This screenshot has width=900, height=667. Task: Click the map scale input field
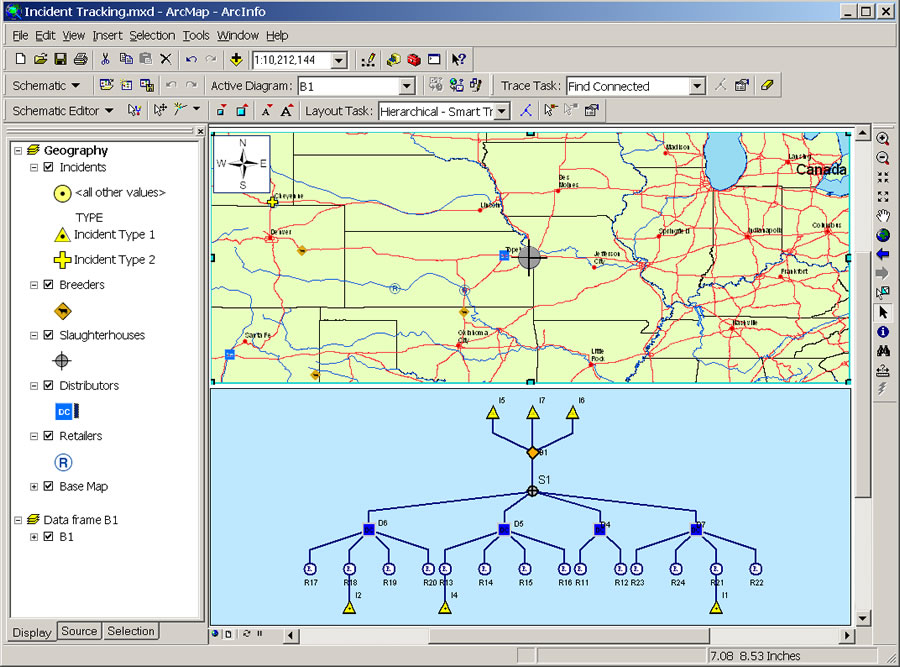(290, 61)
